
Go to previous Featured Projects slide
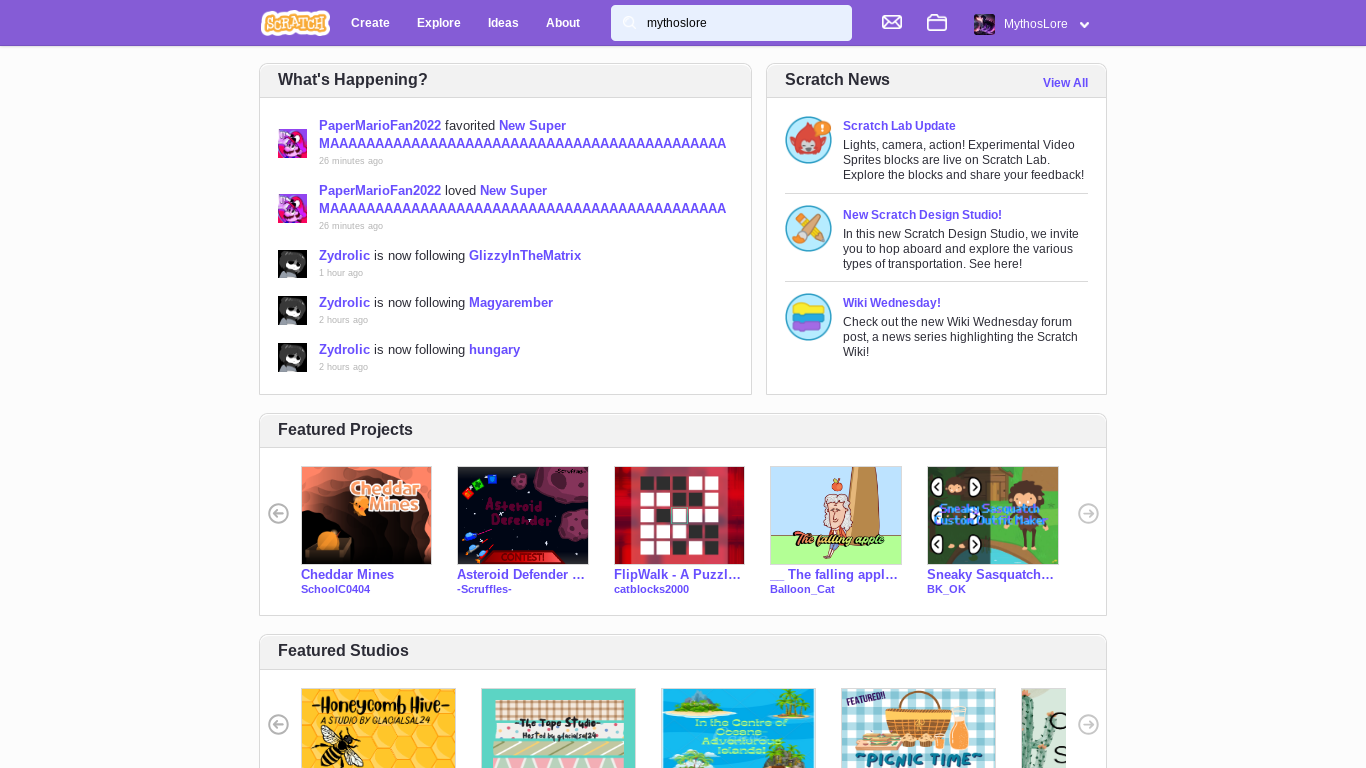[x=278, y=513]
